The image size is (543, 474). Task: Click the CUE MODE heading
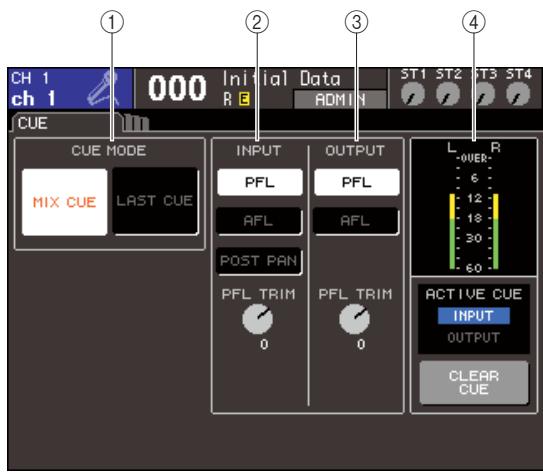(x=109, y=151)
